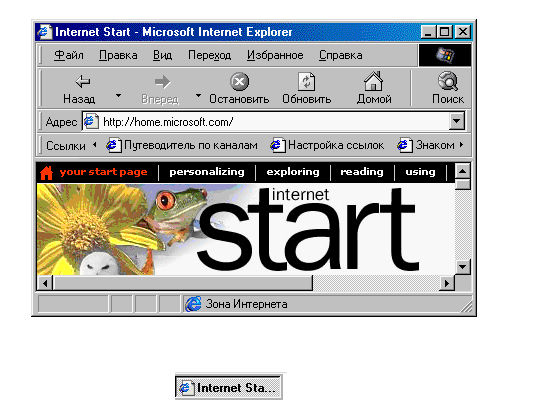Open the Правка menu
The image size is (540, 400).
coord(118,55)
